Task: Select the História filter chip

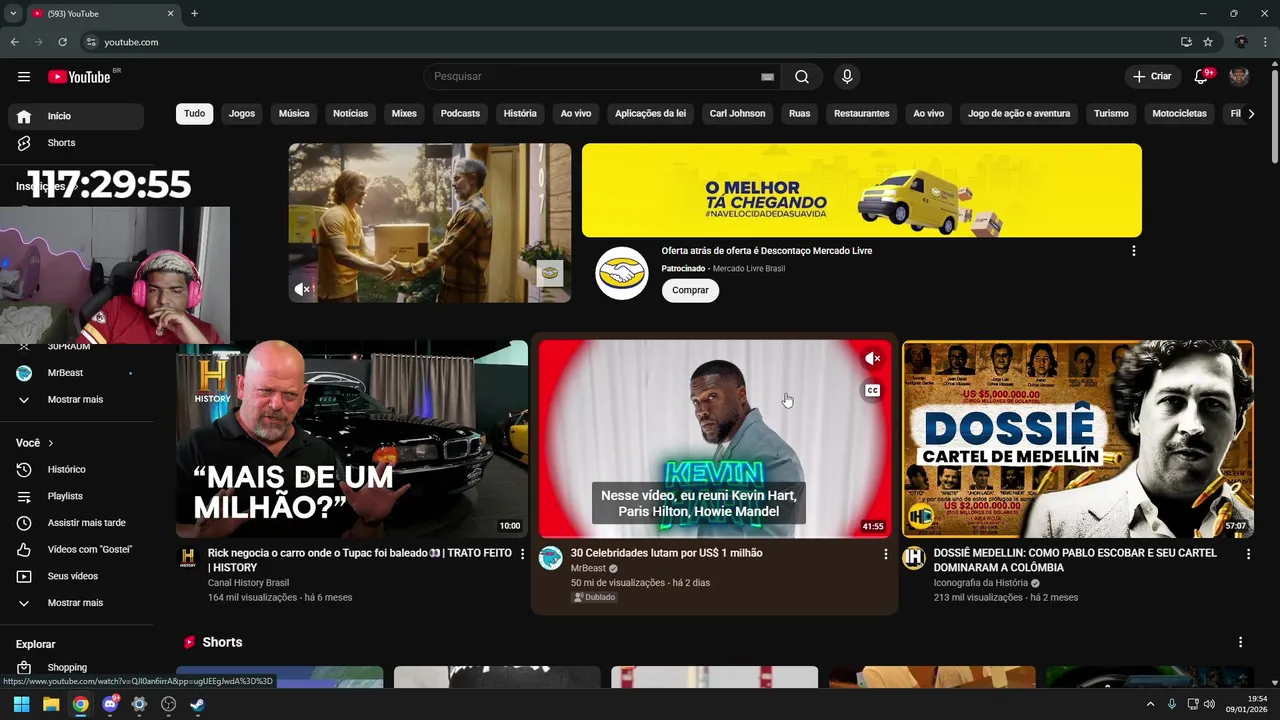Action: [x=520, y=114]
